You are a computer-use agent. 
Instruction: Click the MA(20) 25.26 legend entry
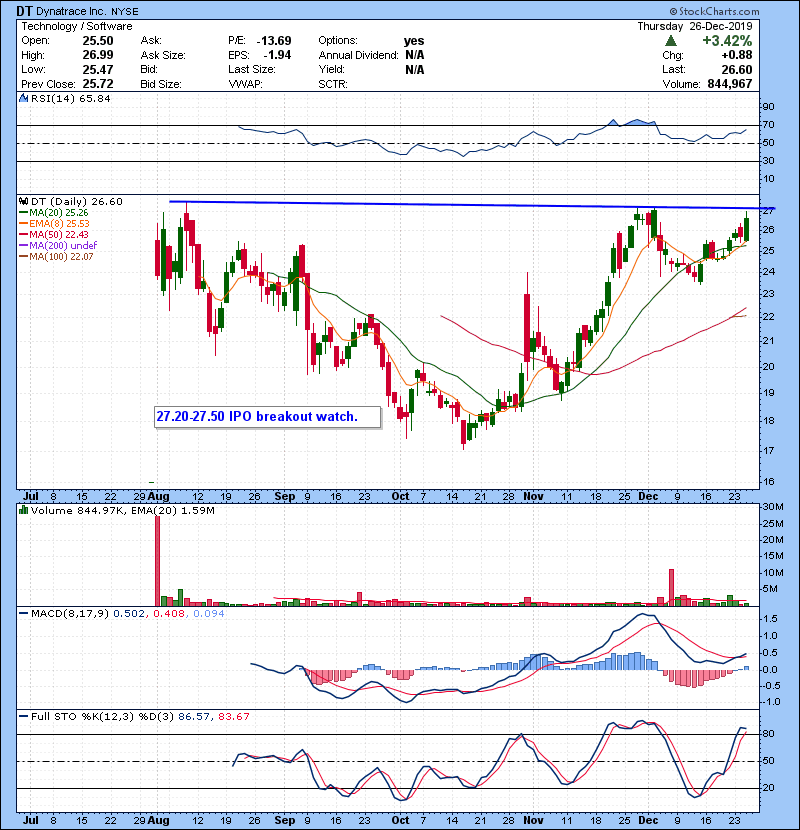53,213
